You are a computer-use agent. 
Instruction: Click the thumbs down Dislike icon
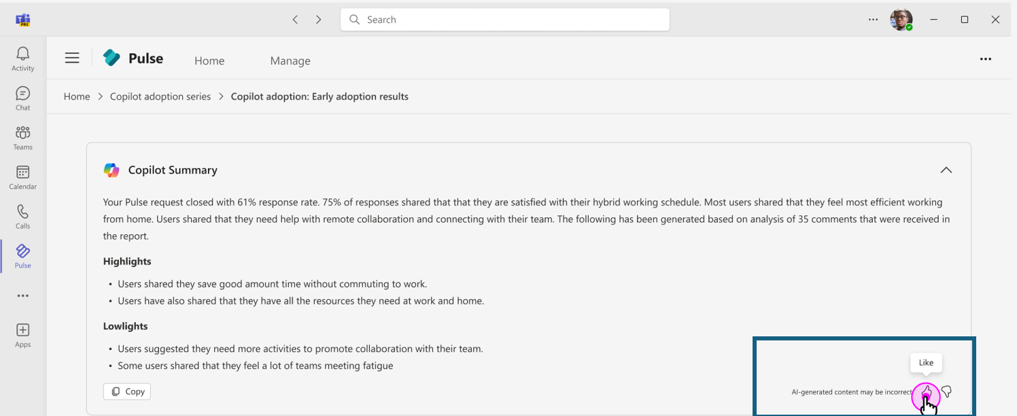[x=946, y=392]
